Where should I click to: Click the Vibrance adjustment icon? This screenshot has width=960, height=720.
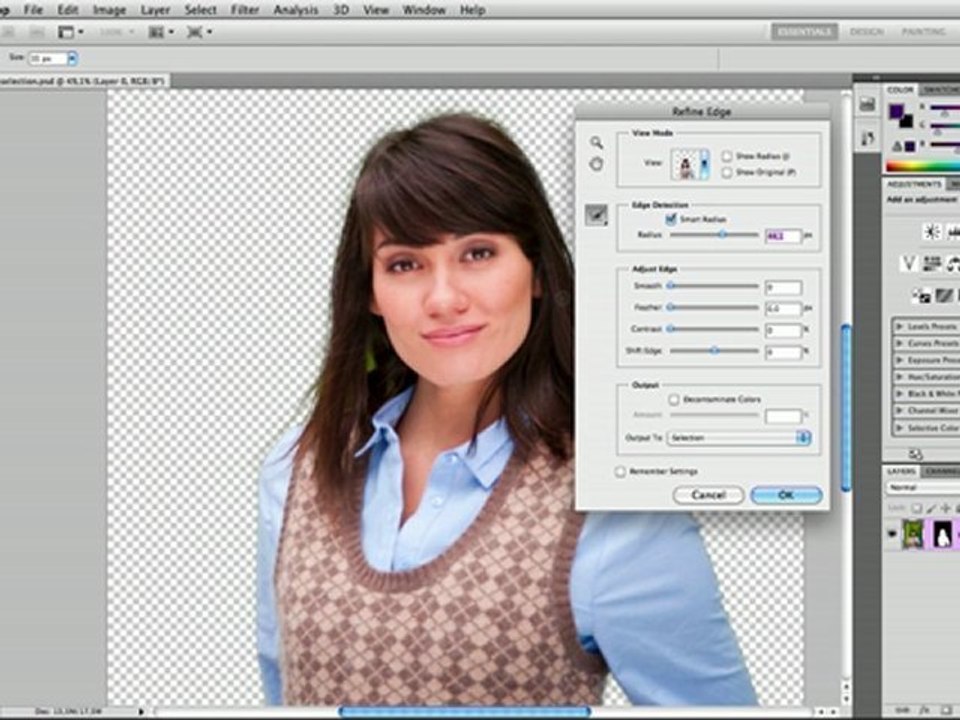(x=909, y=263)
